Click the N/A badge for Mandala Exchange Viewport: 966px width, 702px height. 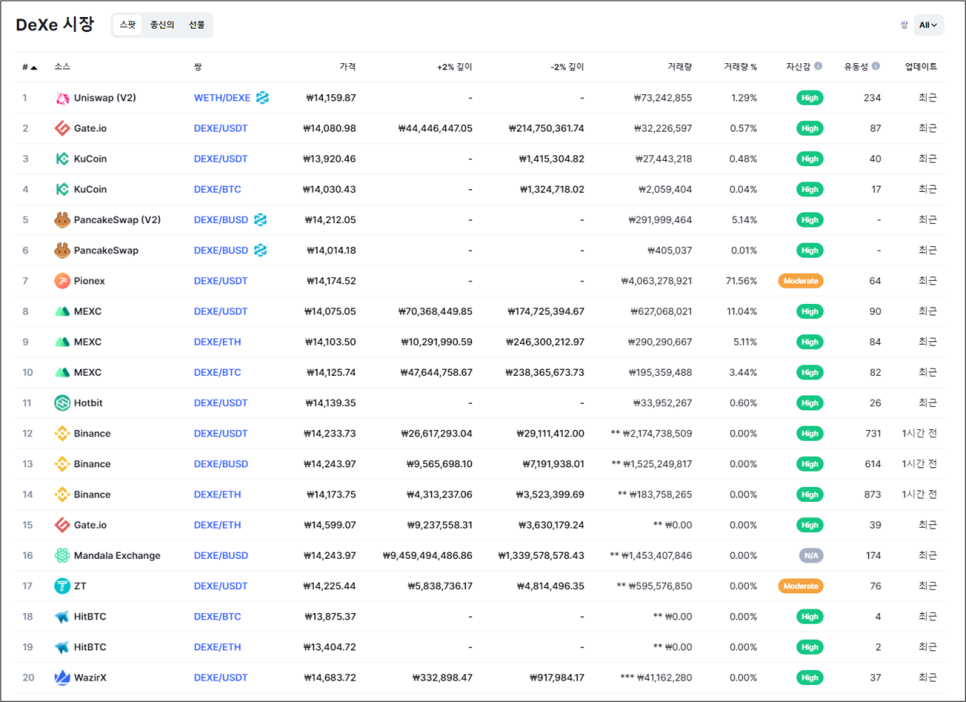click(811, 555)
